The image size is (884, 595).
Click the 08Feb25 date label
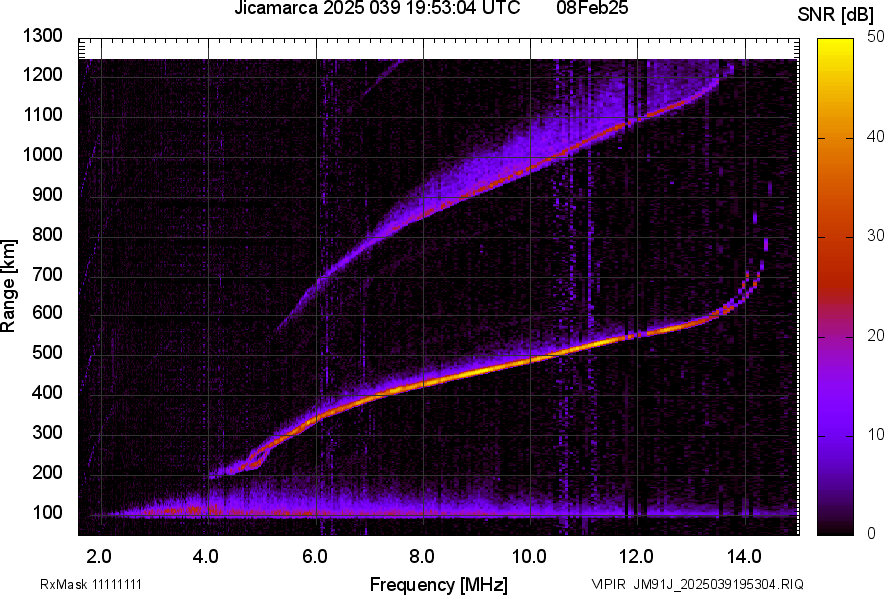click(592, 8)
